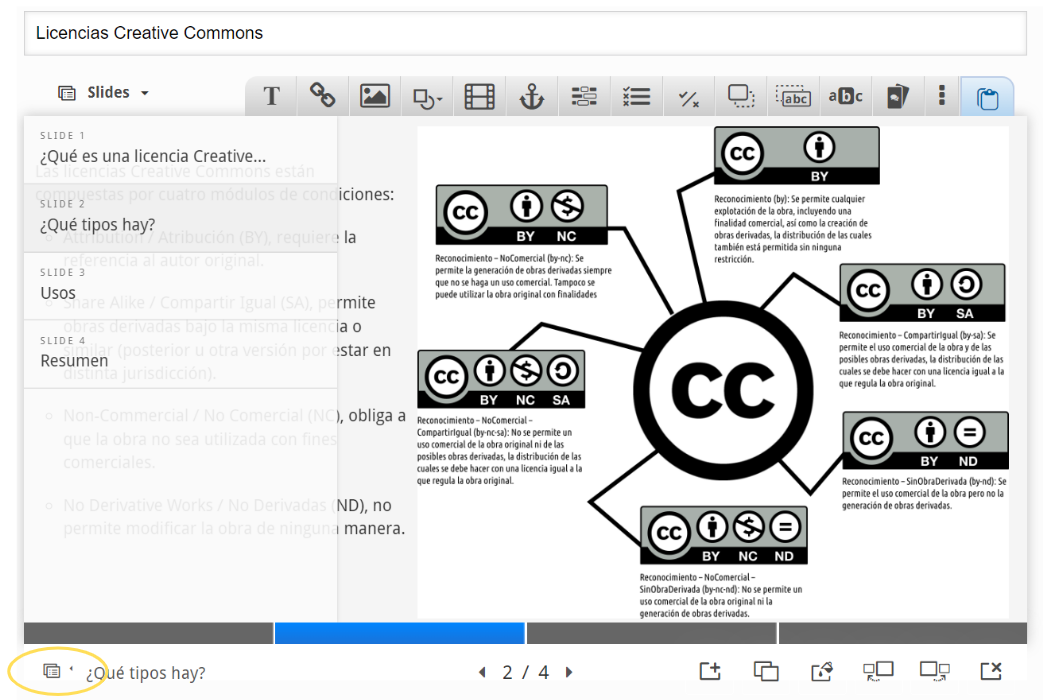Screen dimensions: 1056x700
Task: Click the 'Non-Commercial / No Comercial (NC)' bullet text
Action: pyautogui.click(x=234, y=439)
